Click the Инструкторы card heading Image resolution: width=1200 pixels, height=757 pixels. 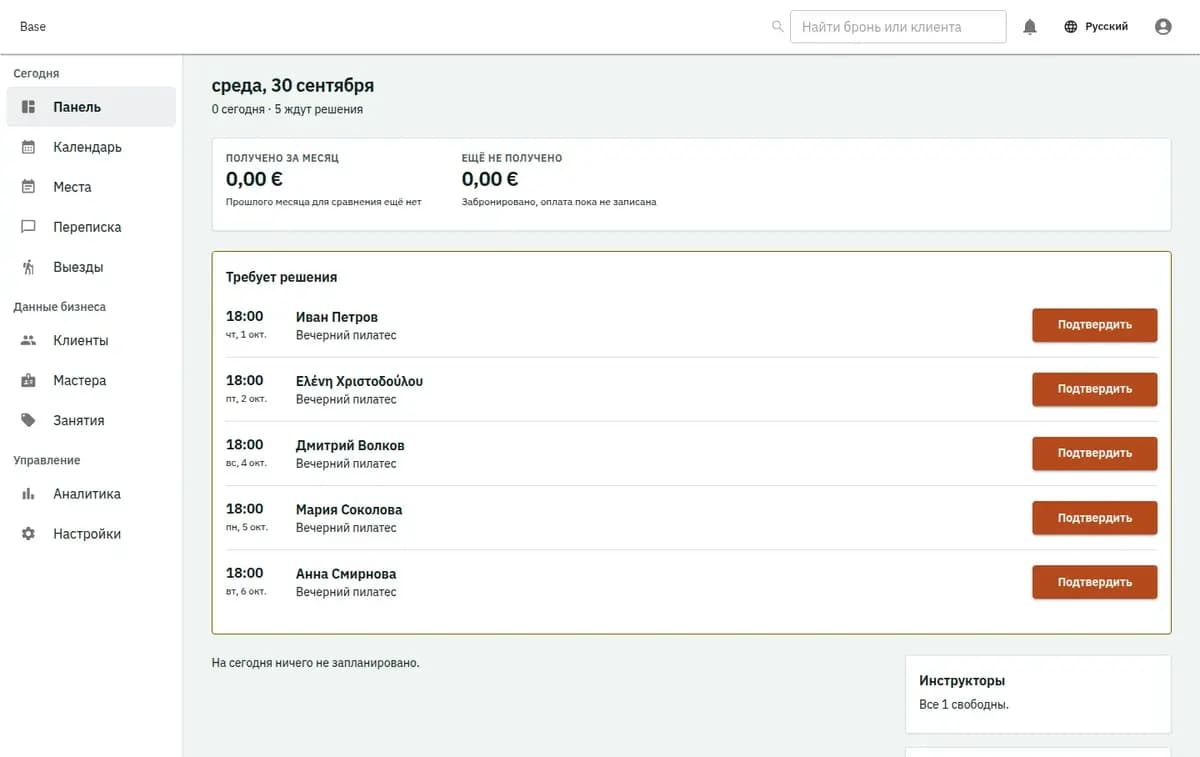pos(962,681)
